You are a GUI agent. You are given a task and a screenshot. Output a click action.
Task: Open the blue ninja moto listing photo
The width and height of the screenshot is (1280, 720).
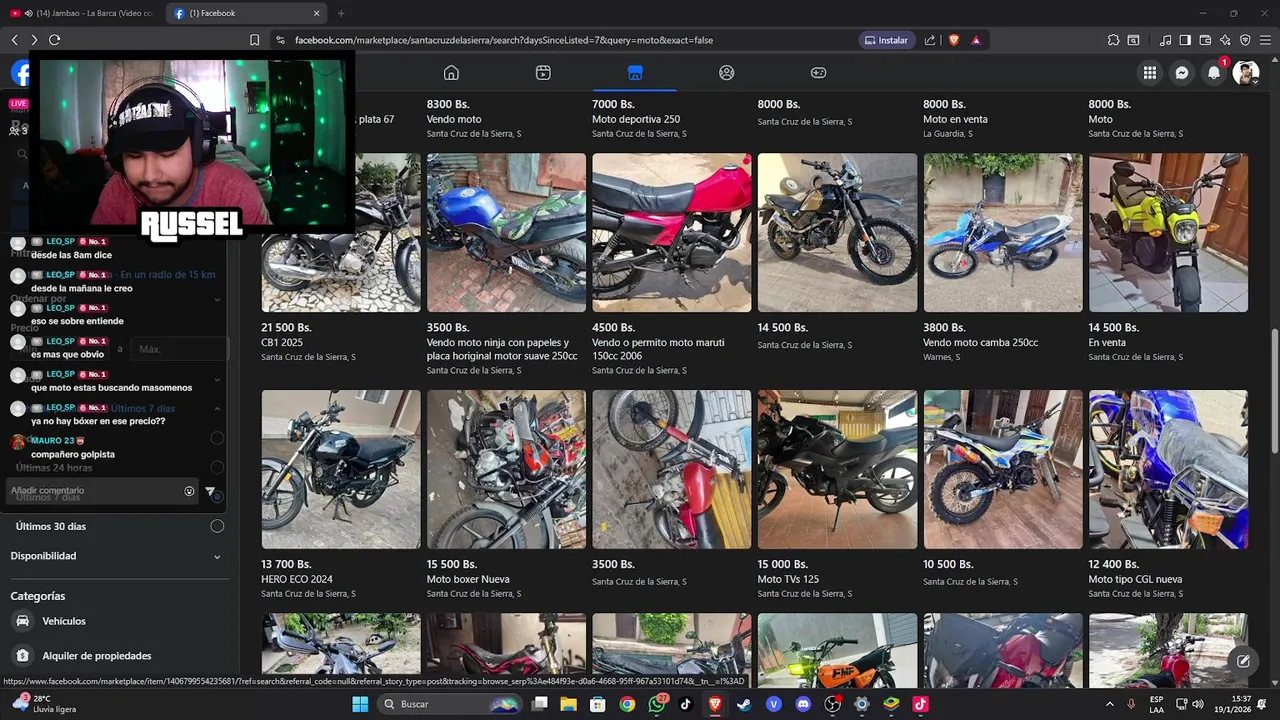coord(506,232)
